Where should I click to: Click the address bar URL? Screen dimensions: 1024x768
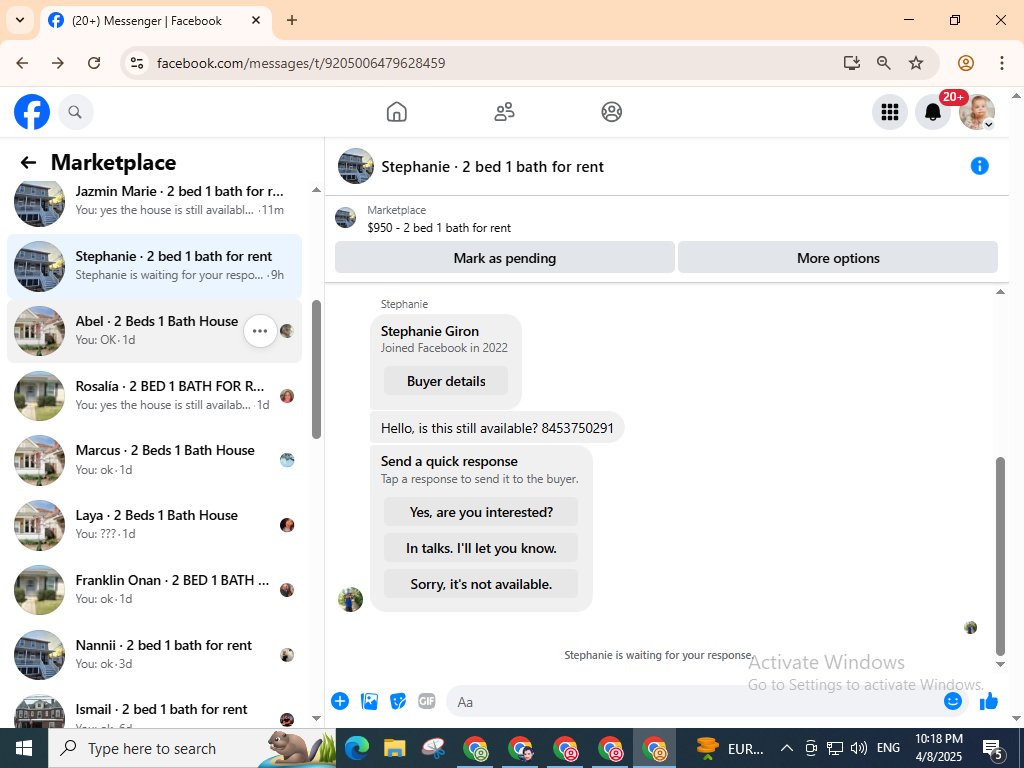tap(301, 63)
